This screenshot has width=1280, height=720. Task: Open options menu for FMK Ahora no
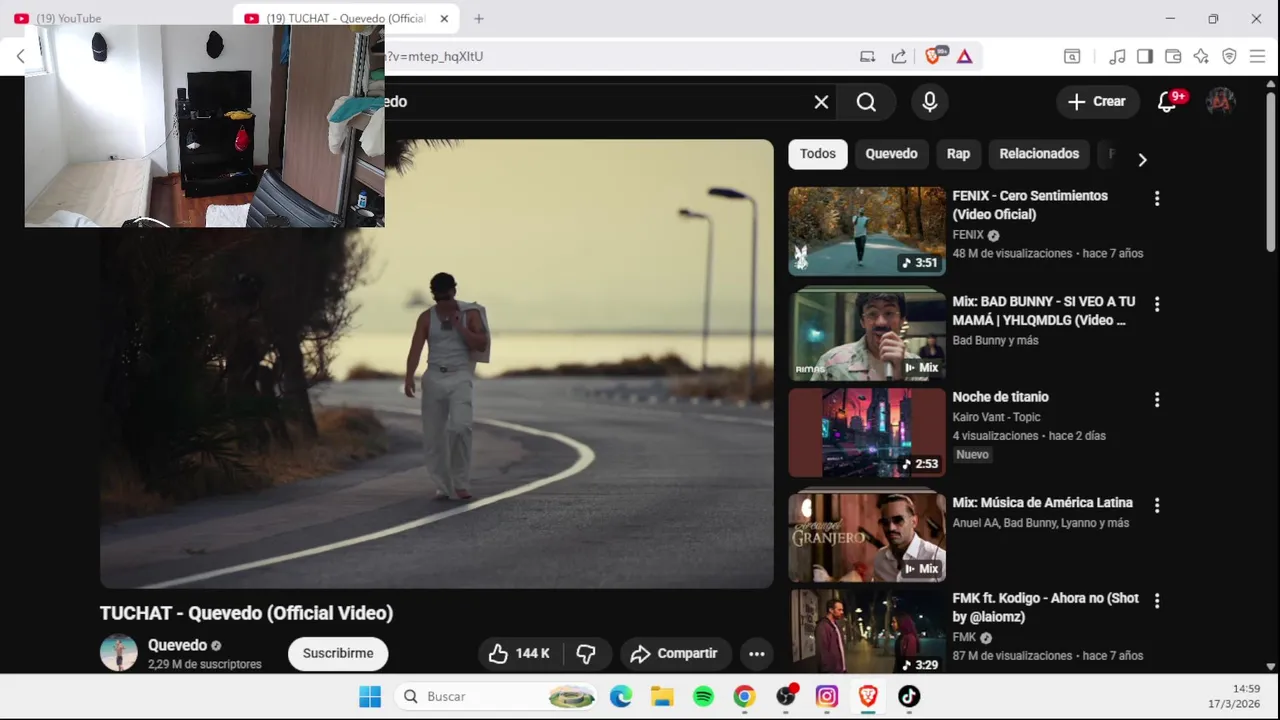coord(1157,601)
